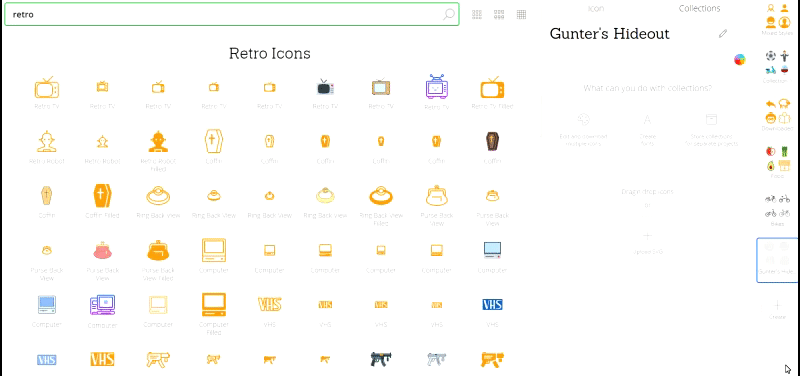This screenshot has height=376, width=800.
Task: Open the Bikes collection
Action: (x=777, y=210)
